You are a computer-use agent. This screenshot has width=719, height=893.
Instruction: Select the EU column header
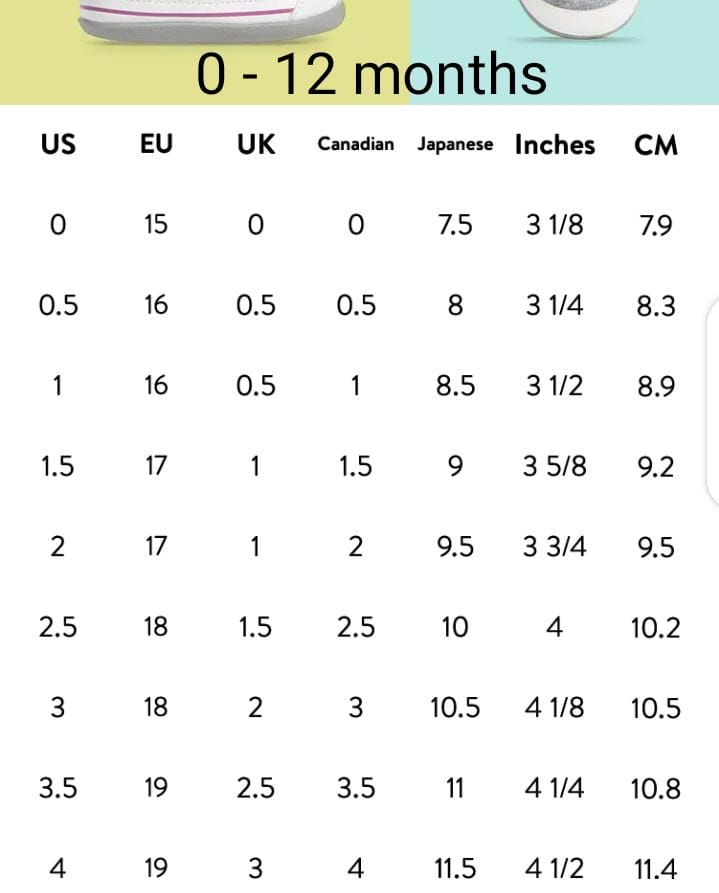[156, 145]
